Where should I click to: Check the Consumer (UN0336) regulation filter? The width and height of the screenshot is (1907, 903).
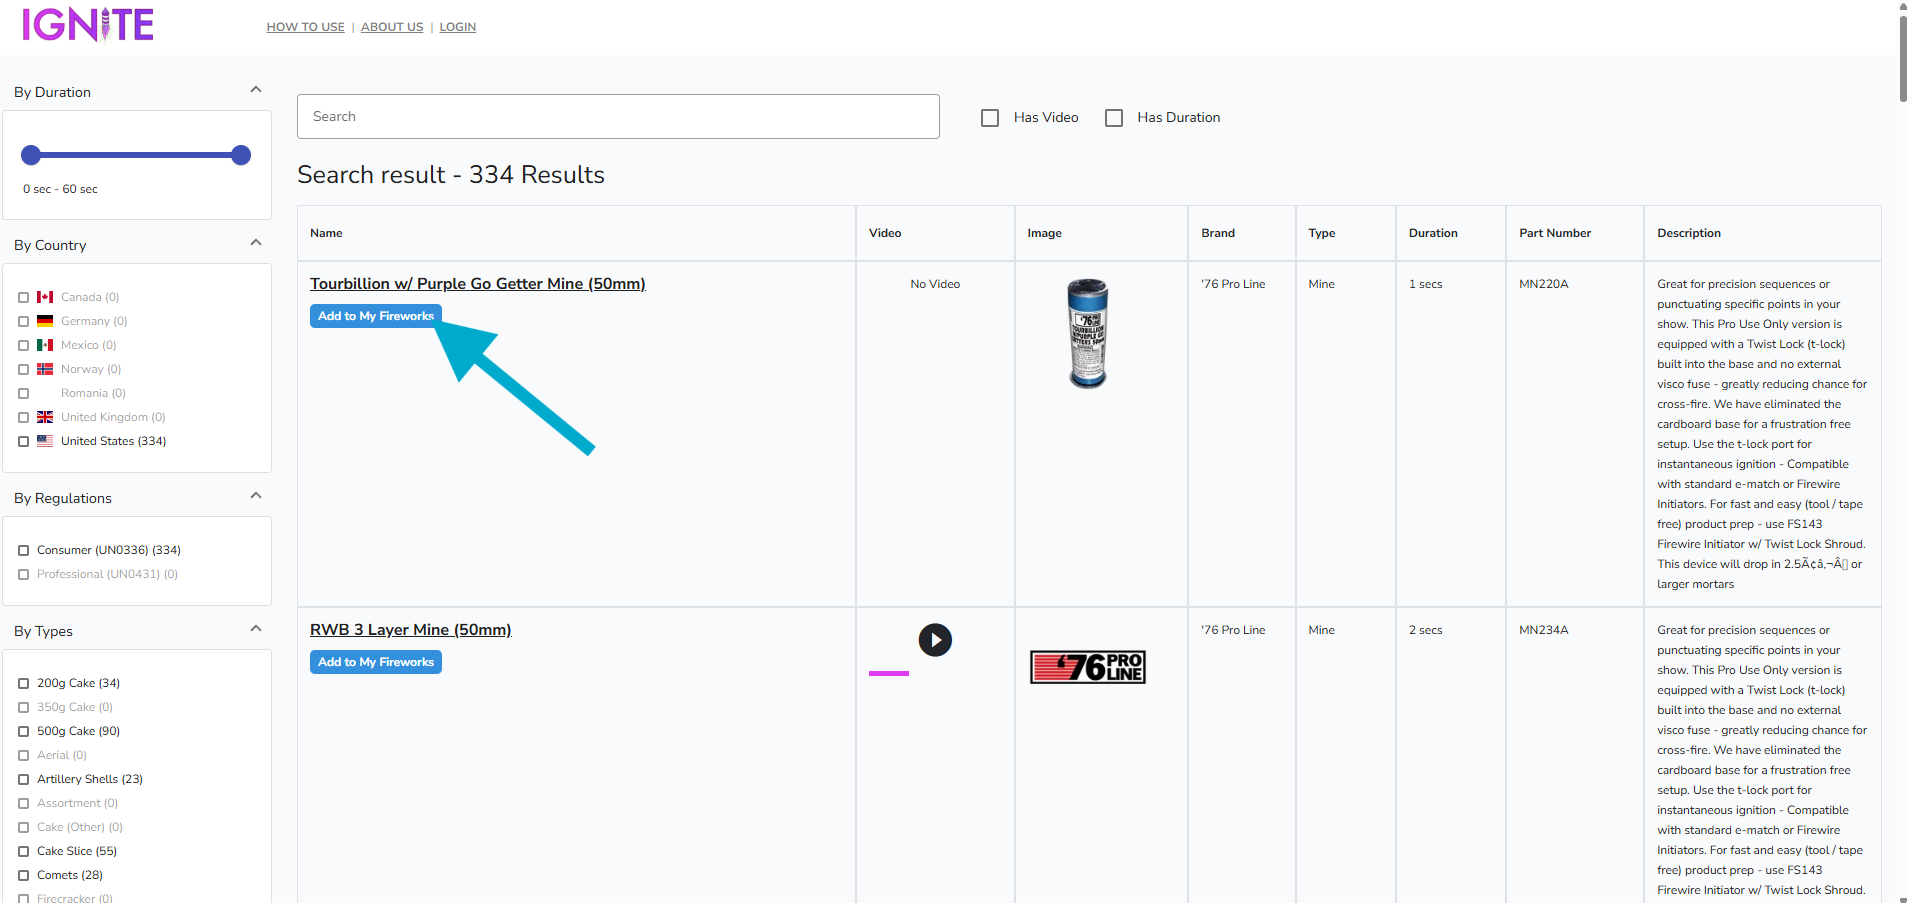24,551
